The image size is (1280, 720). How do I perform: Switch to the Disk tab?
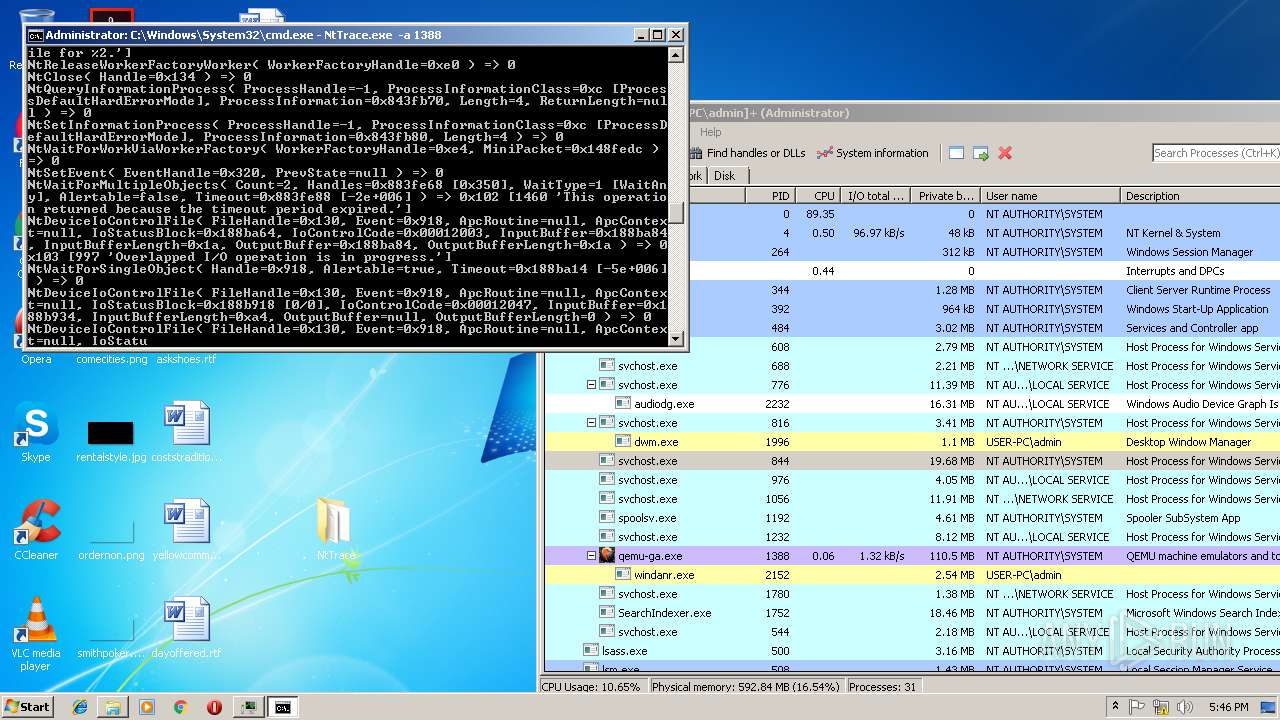coord(724,175)
